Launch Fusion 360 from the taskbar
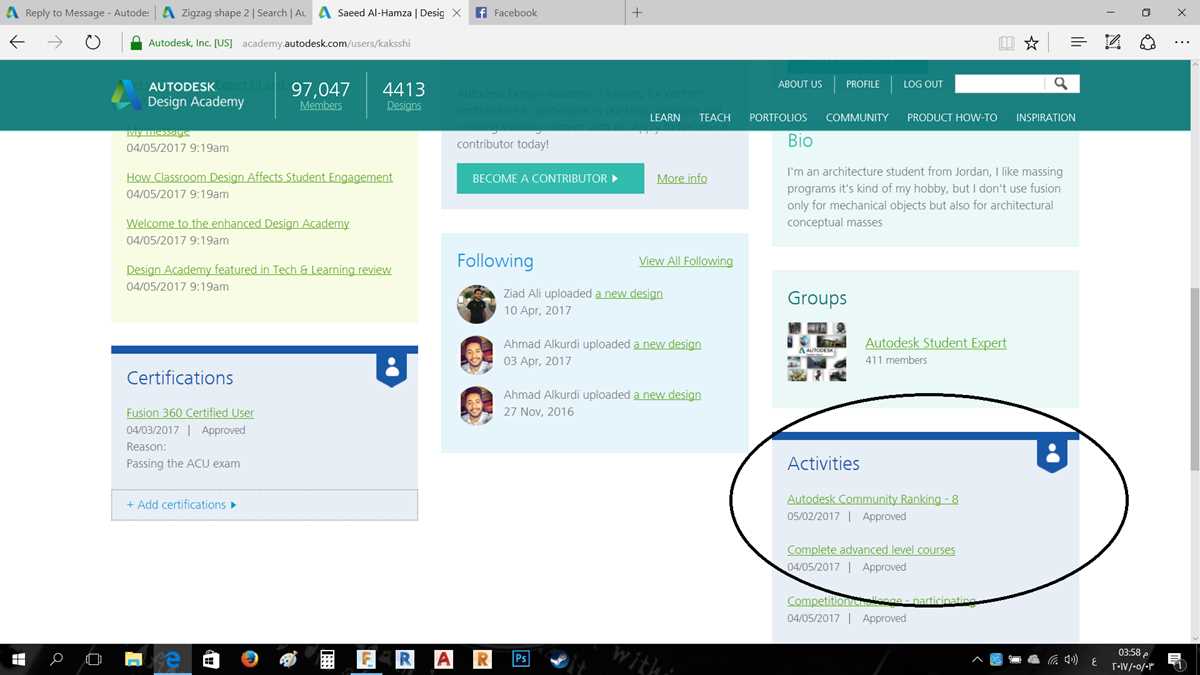This screenshot has height=675, width=1200. [x=366, y=659]
